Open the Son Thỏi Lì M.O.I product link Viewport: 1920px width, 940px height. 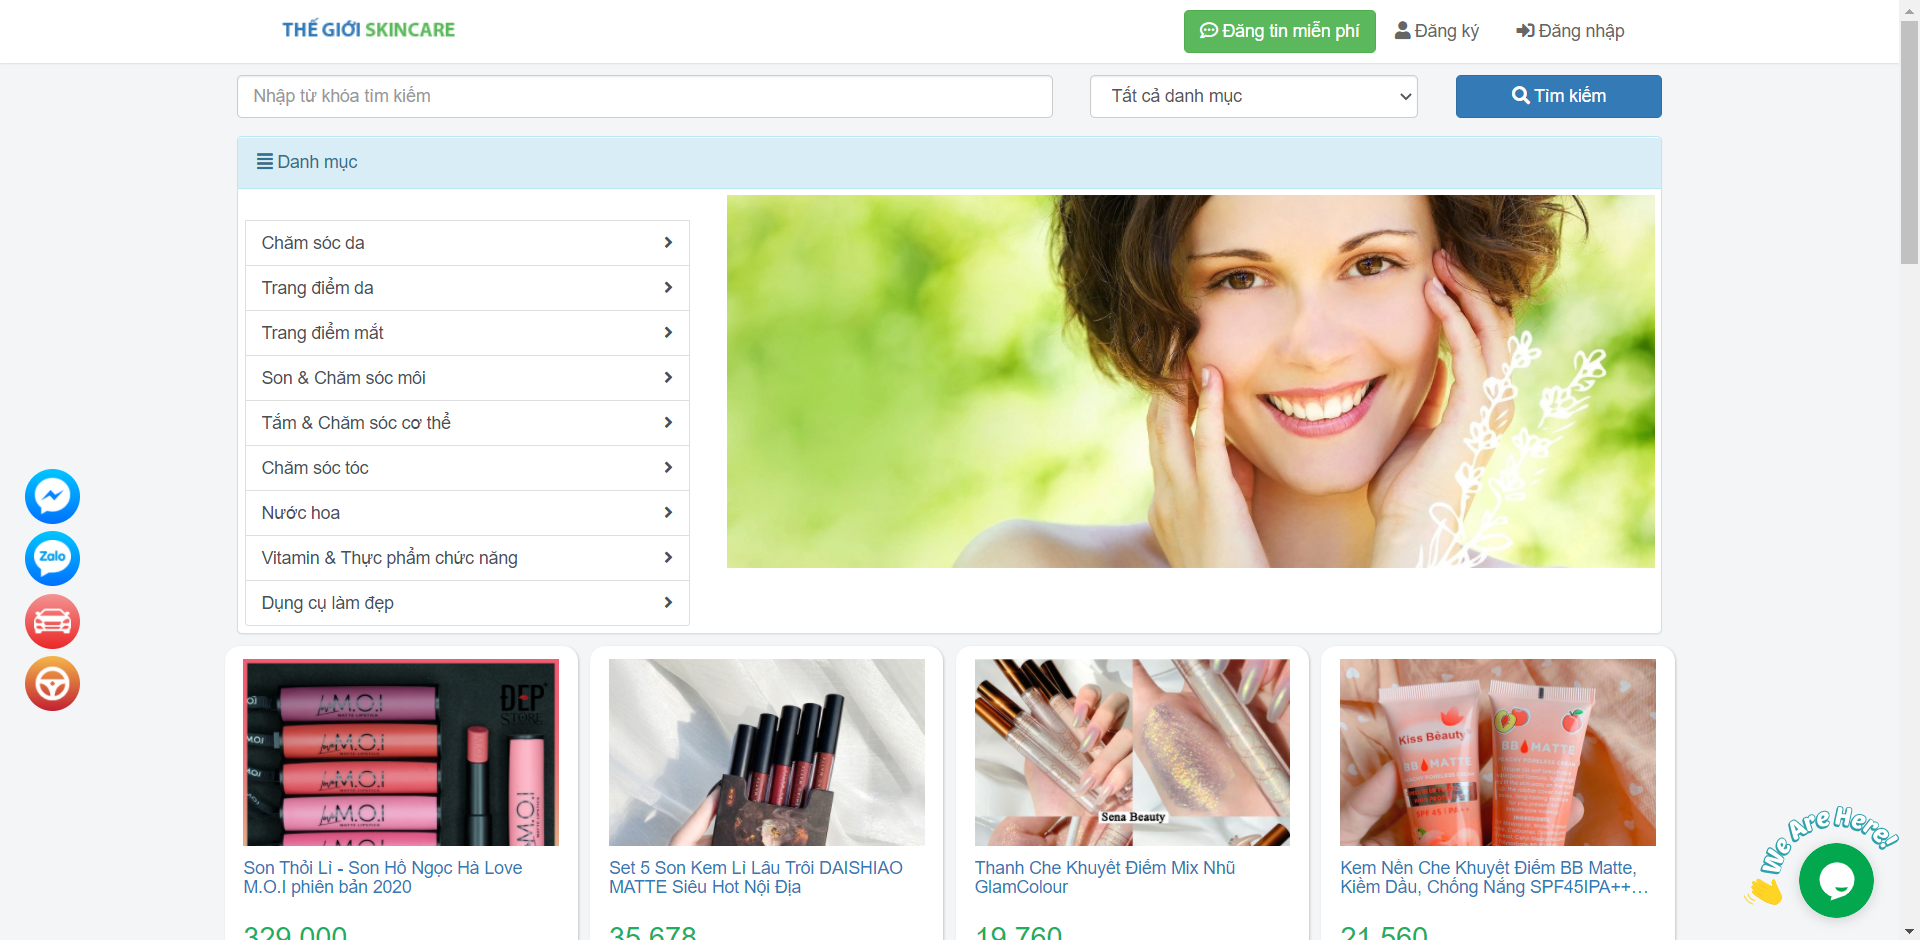pyautogui.click(x=384, y=877)
